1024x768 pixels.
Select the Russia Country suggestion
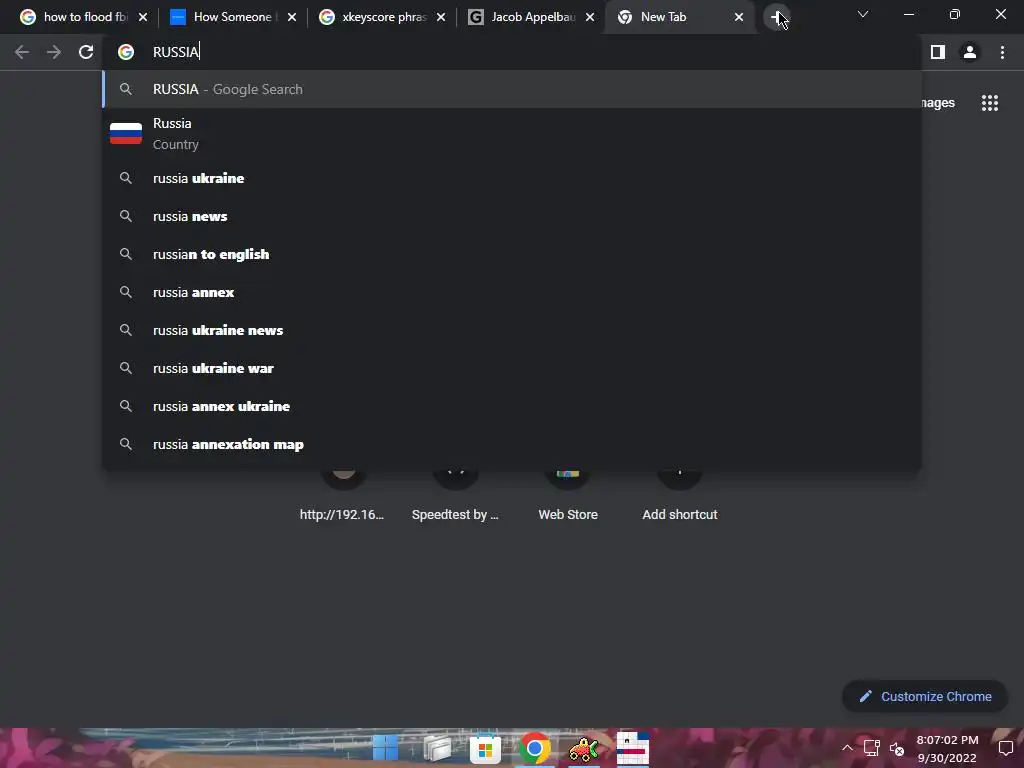513,134
